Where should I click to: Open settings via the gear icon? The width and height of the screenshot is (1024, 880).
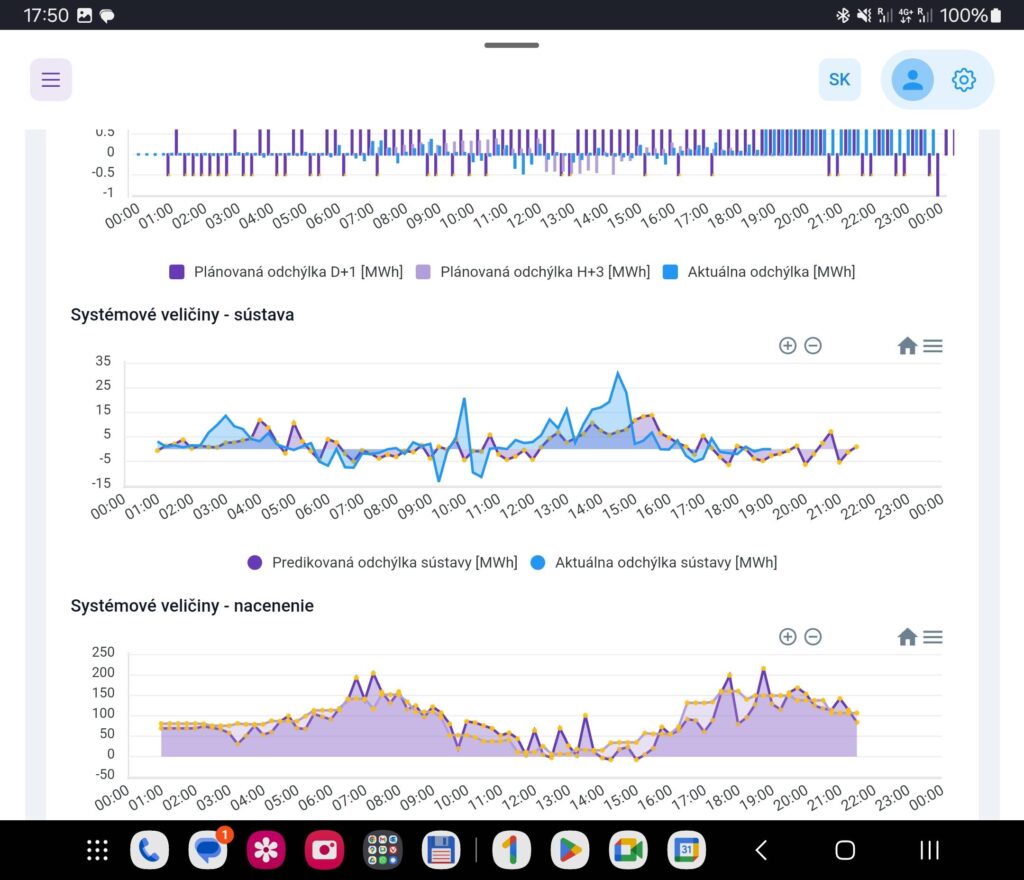click(x=963, y=80)
